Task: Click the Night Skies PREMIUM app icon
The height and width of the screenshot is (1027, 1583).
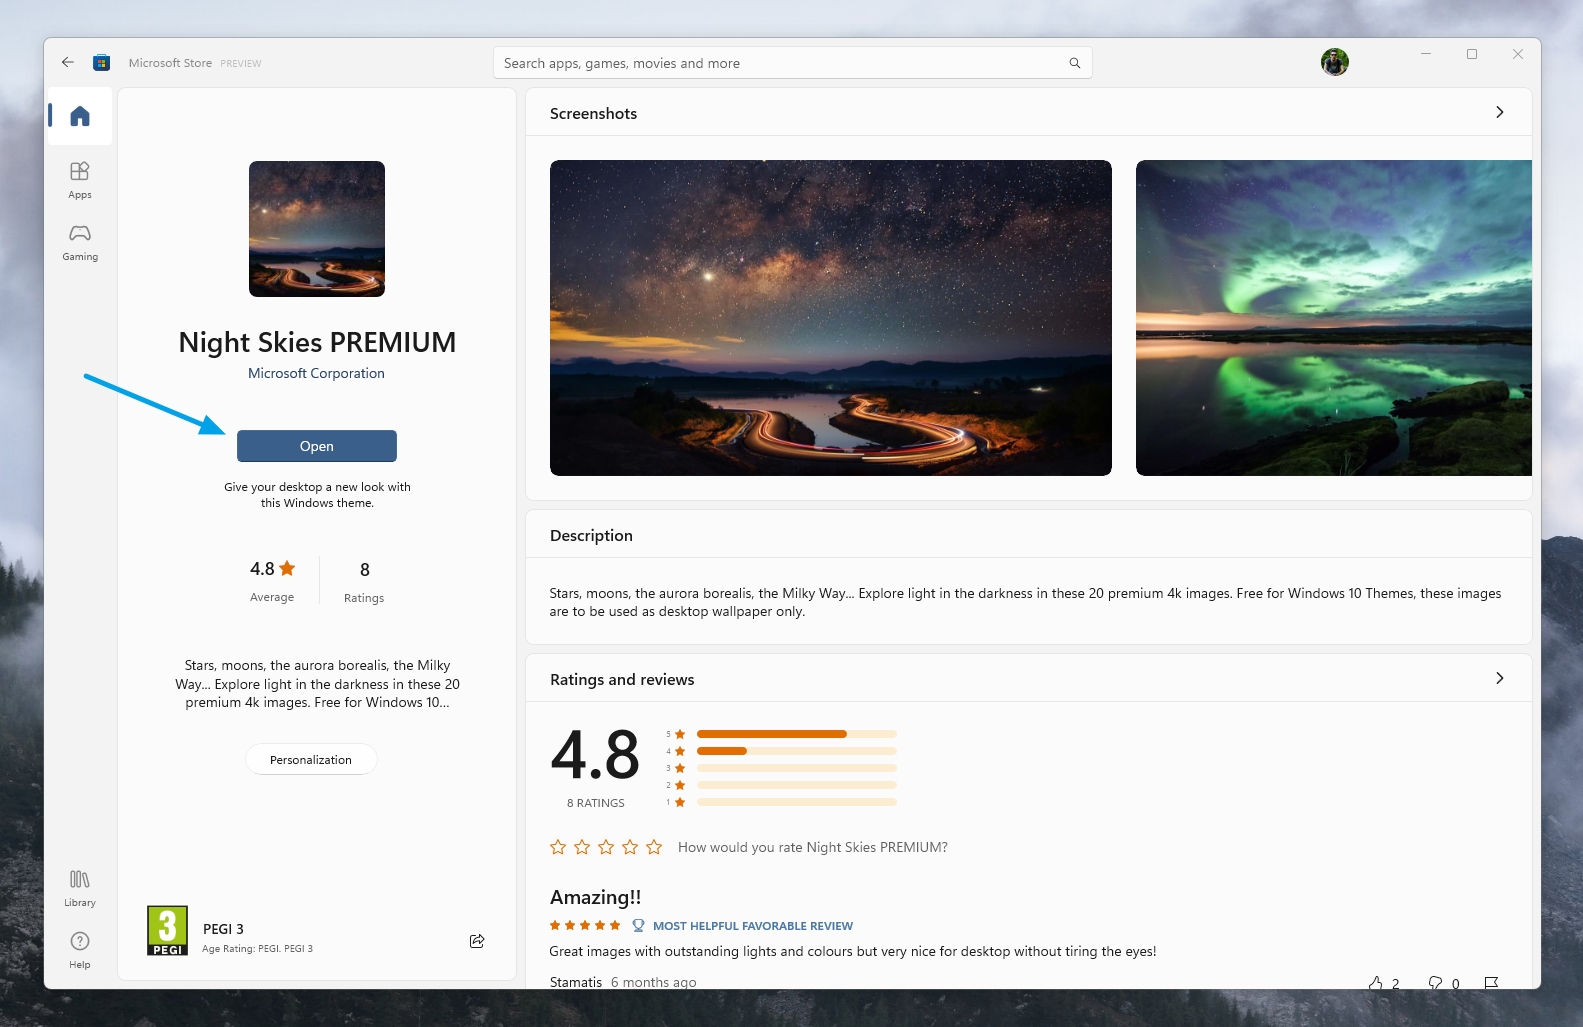Action: 317,229
